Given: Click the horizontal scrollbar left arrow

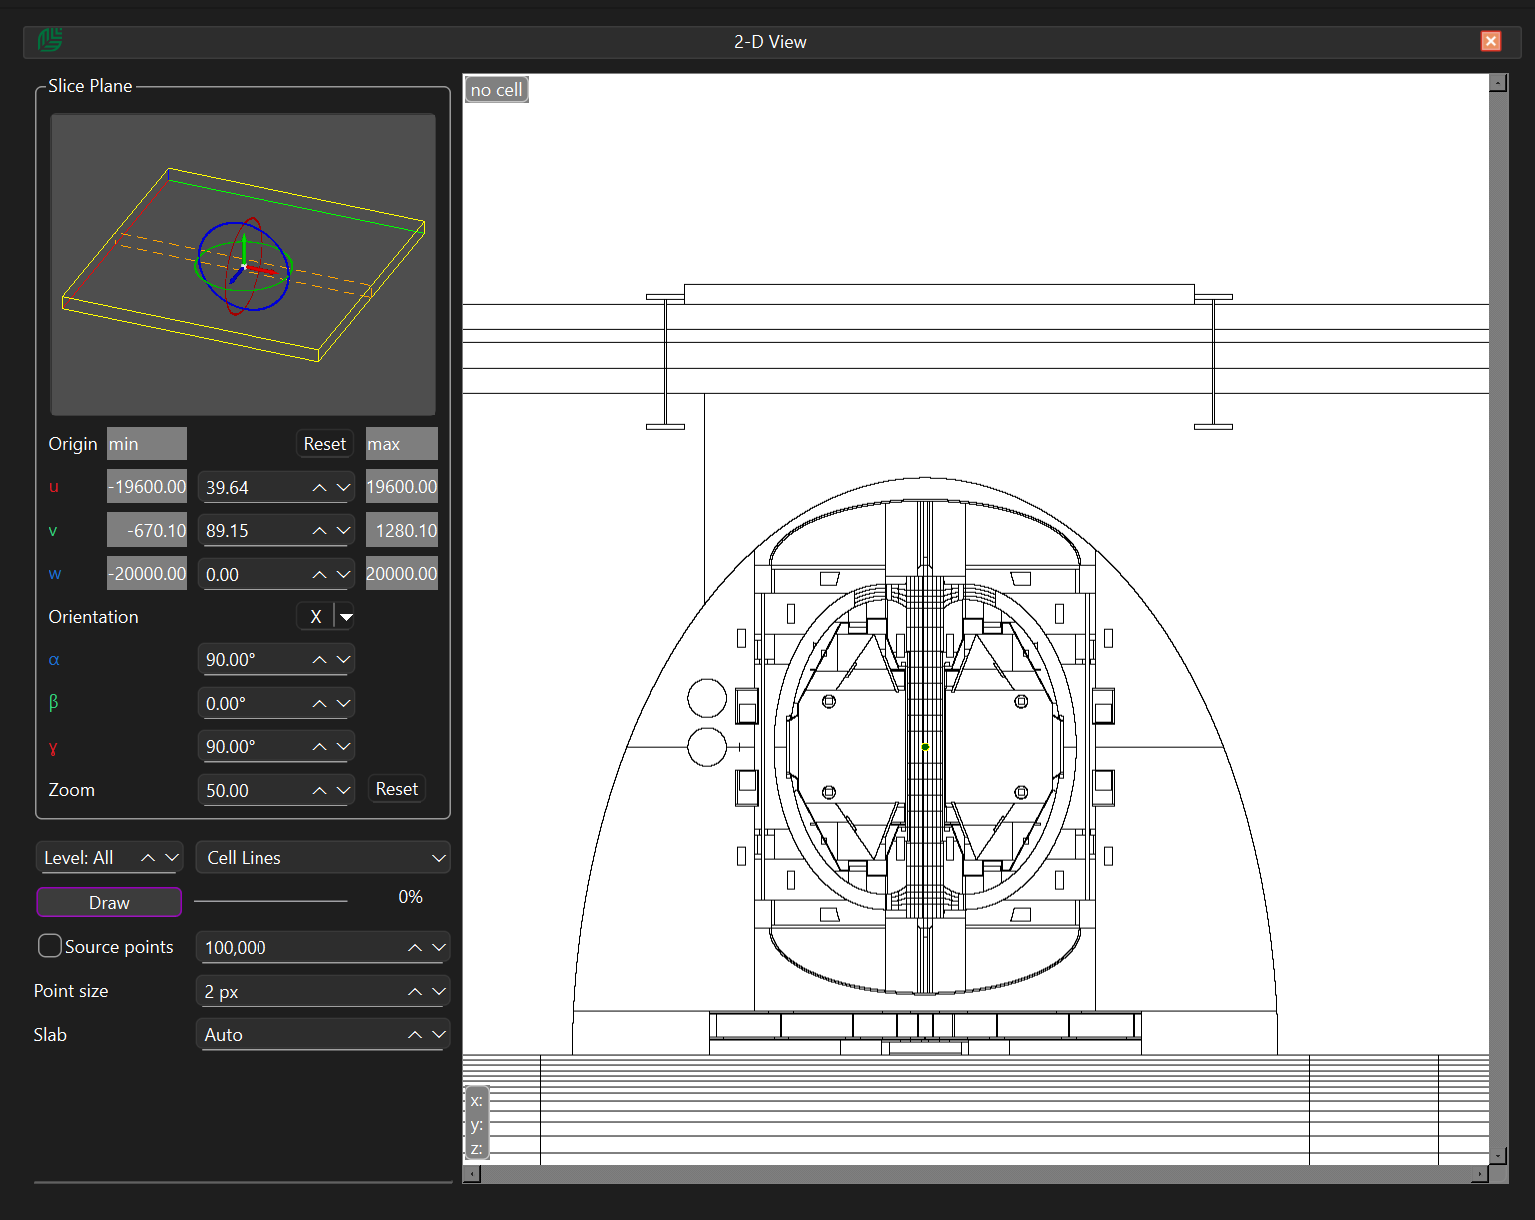Looking at the screenshot, I should (x=472, y=1174).
